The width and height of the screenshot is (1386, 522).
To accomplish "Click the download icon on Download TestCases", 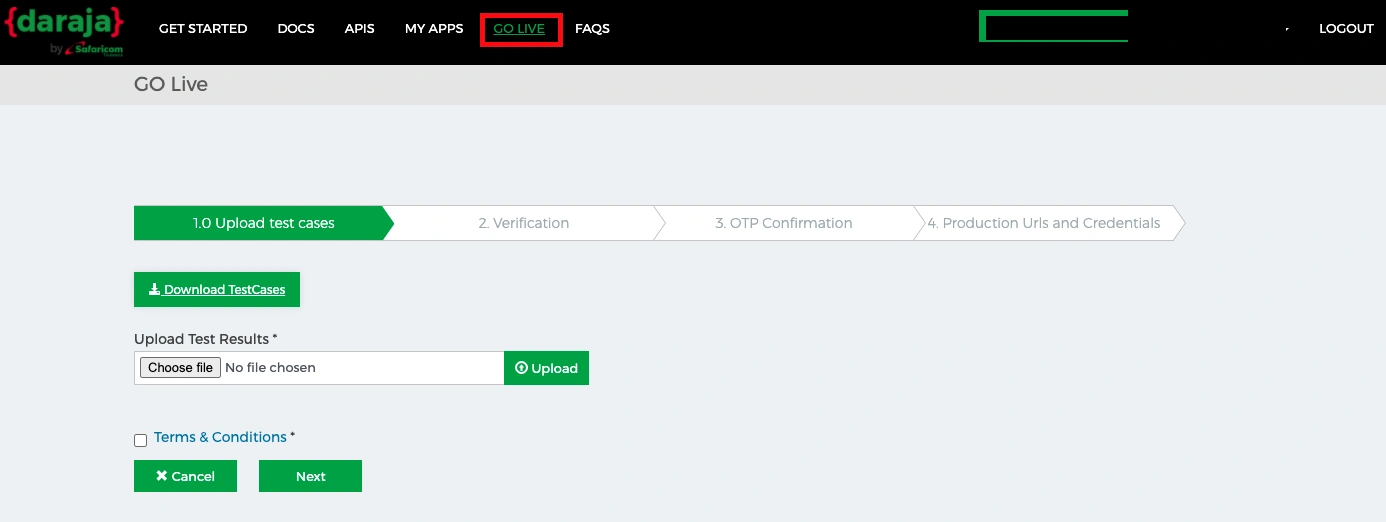I will [x=154, y=290].
